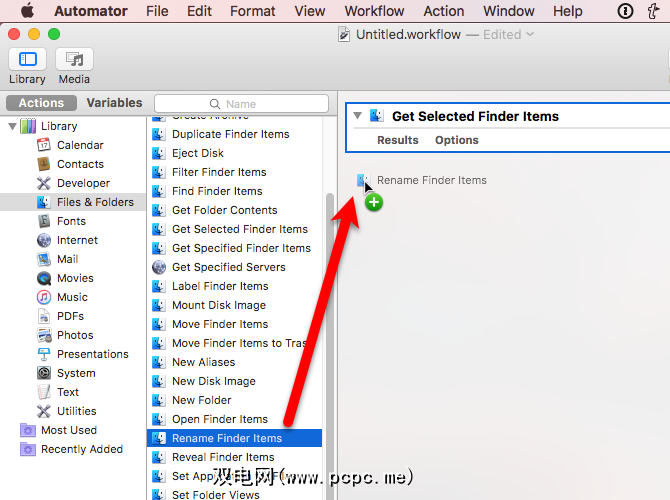Toggle the Library panel toolbar button
670x500 pixels.
click(27, 59)
